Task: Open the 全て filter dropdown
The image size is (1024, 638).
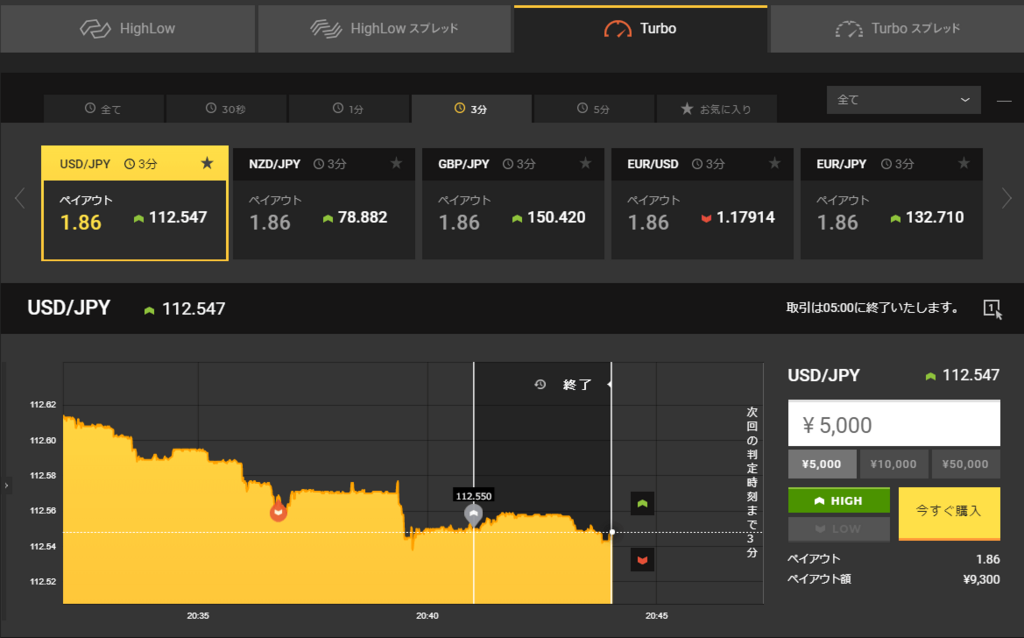Action: coord(902,100)
